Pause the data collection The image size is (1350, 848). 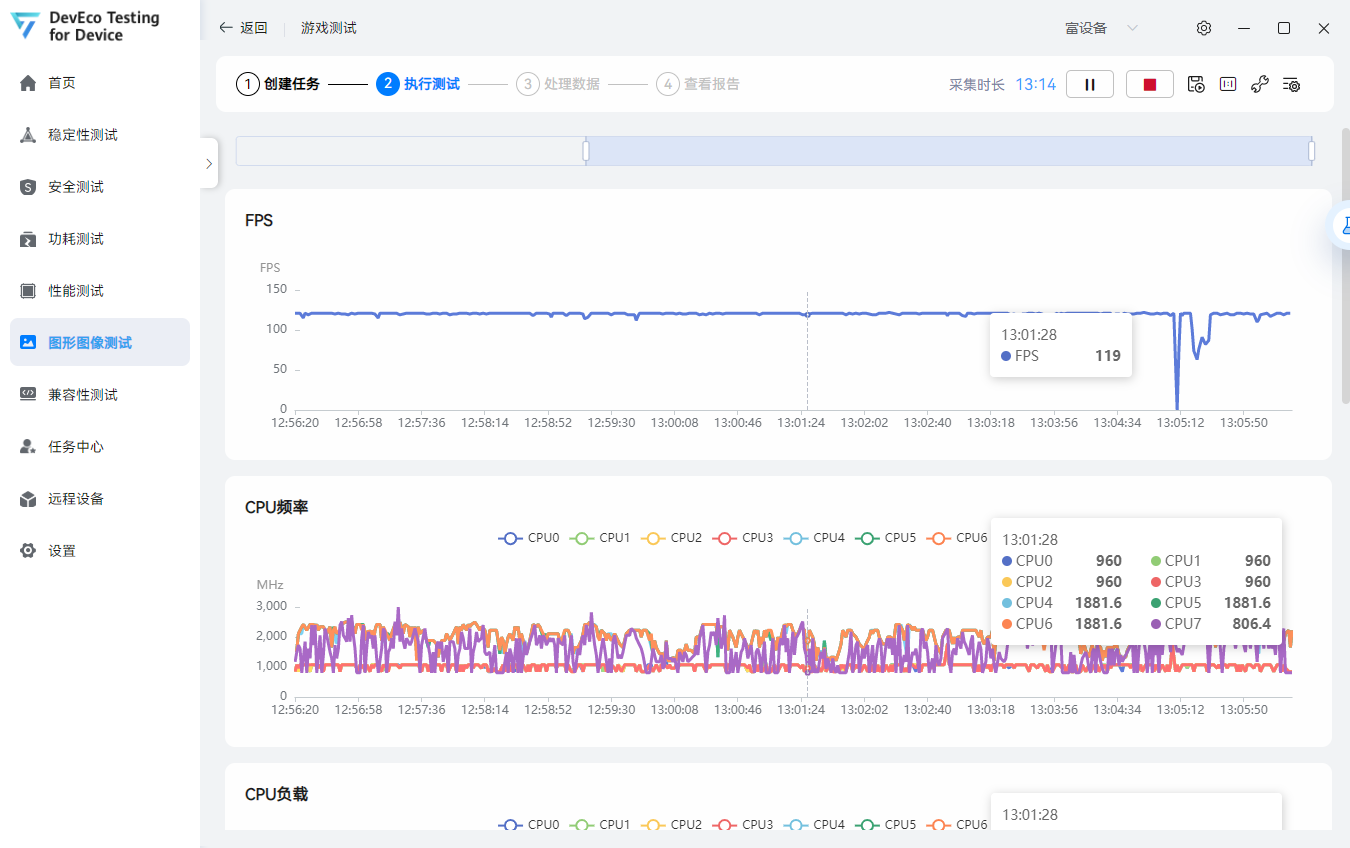coord(1090,84)
